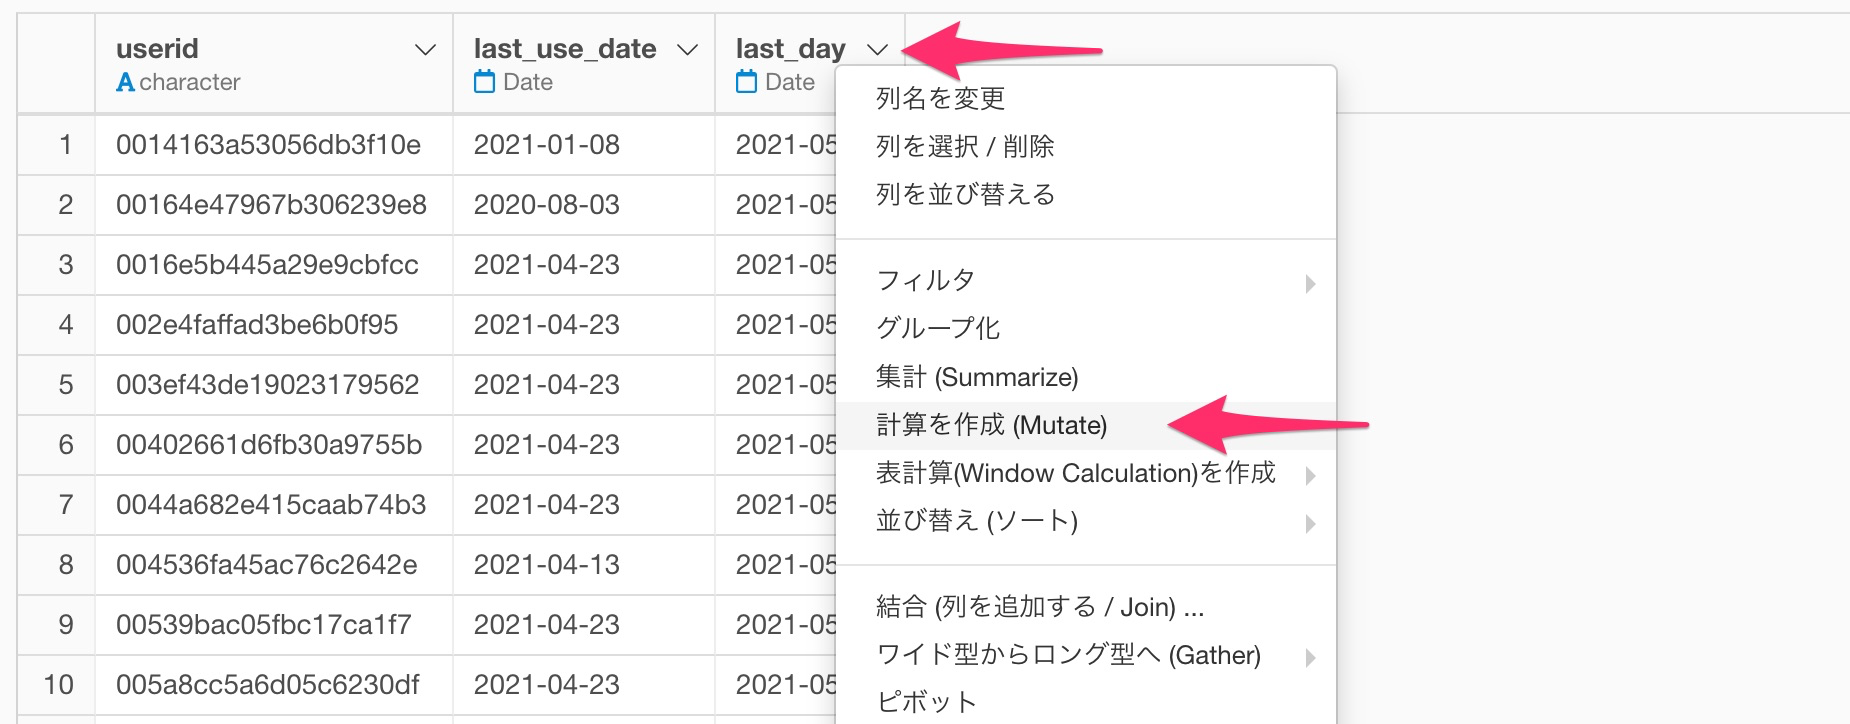This screenshot has height=724, width=1850.
Task: Choose 並び替え (ソート) menu item
Action: pos(1086,521)
